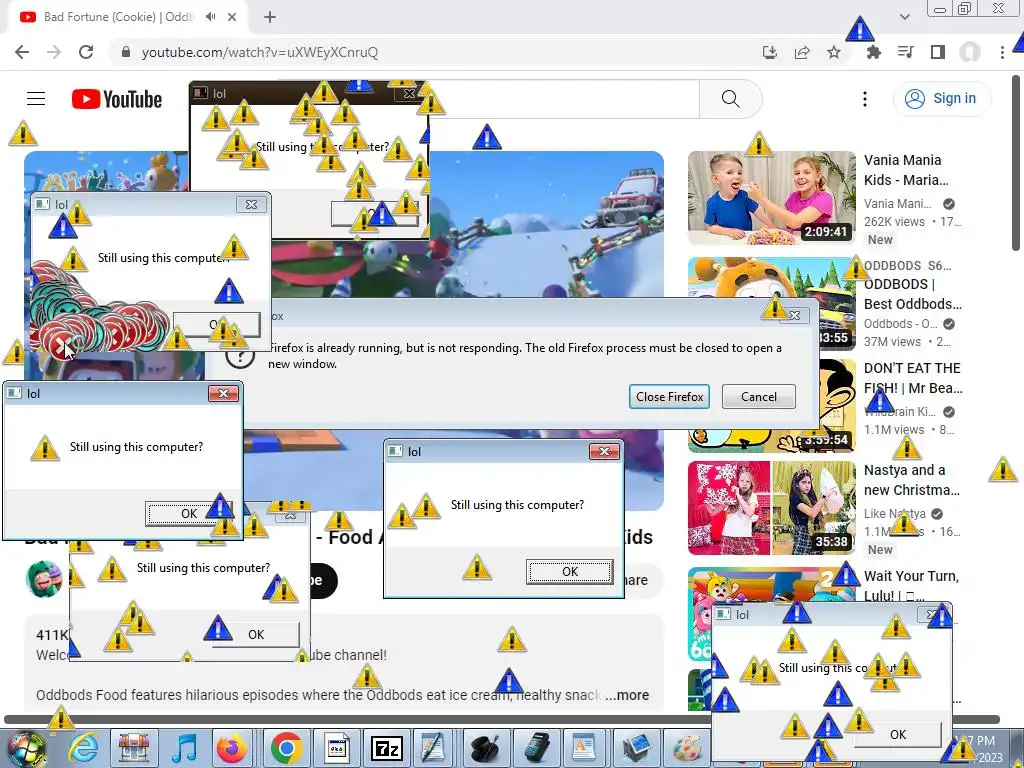The image size is (1024, 768).
Task: Reload the YouTube page
Action: point(86,52)
